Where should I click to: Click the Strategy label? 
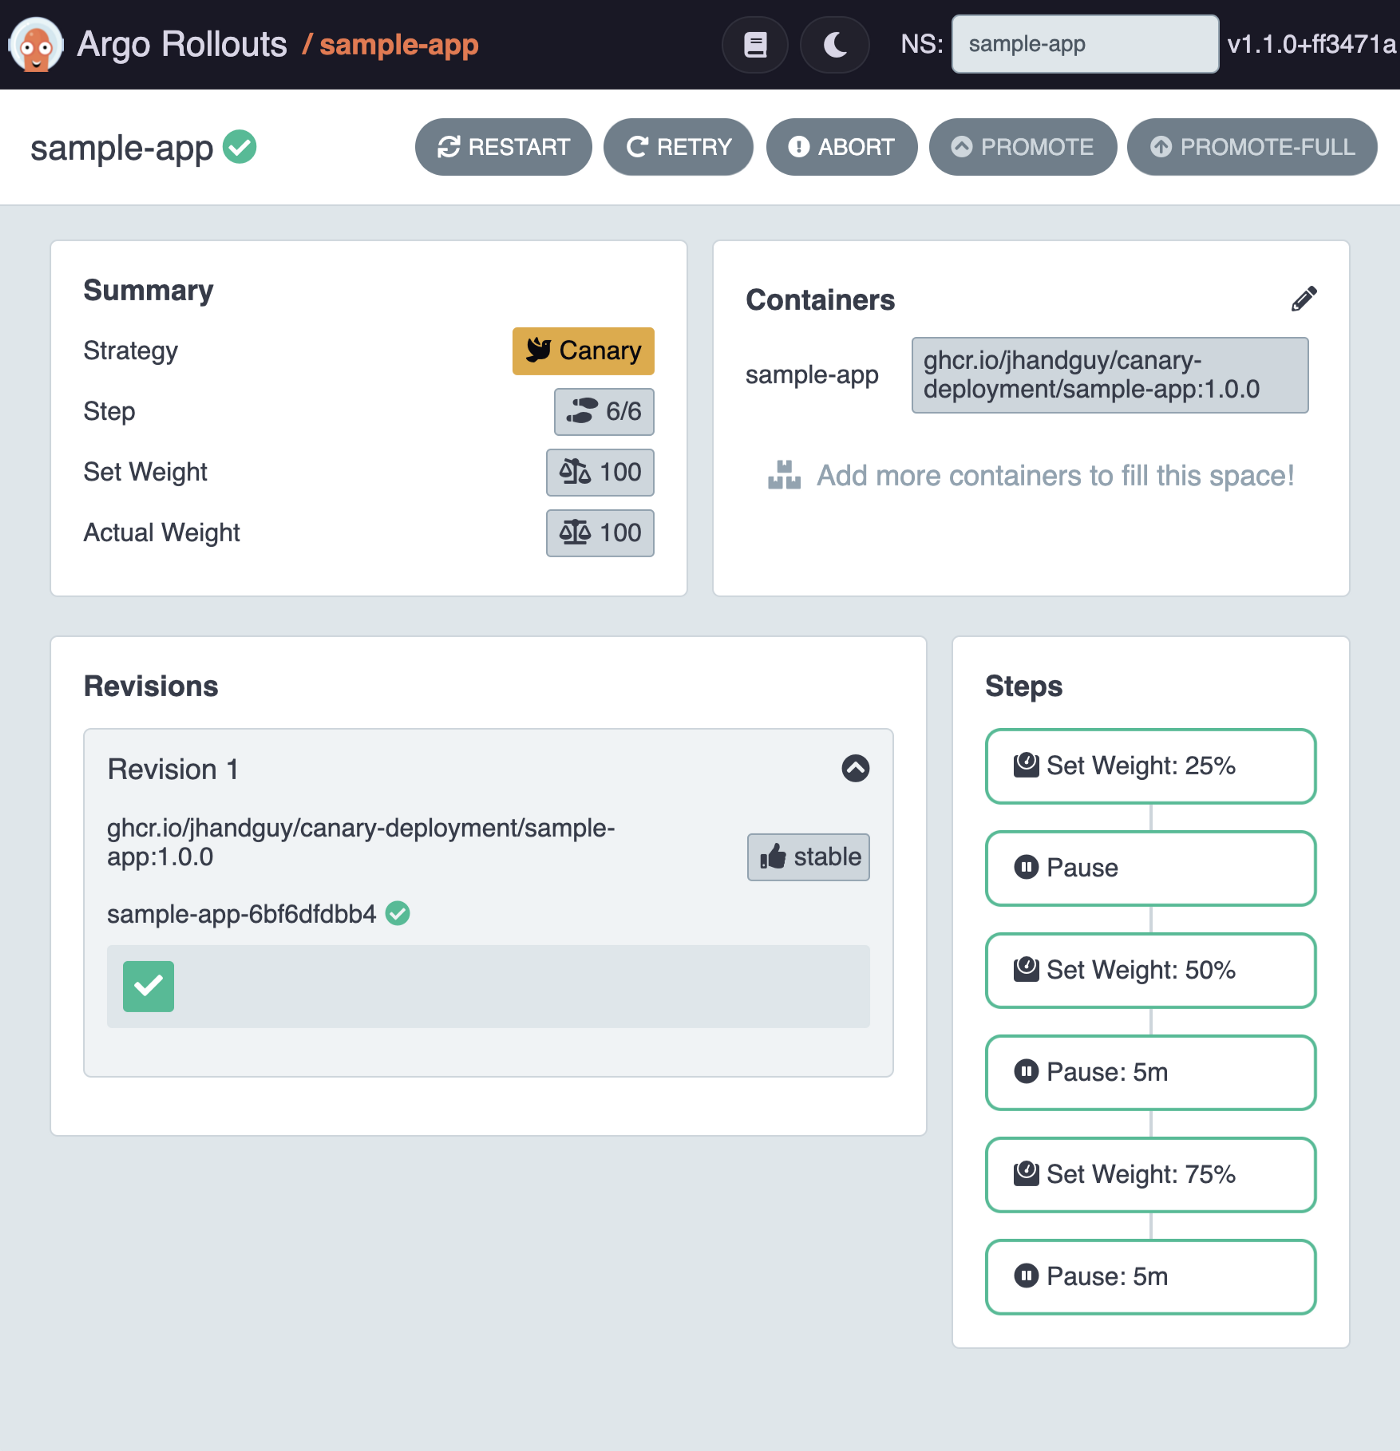131,351
